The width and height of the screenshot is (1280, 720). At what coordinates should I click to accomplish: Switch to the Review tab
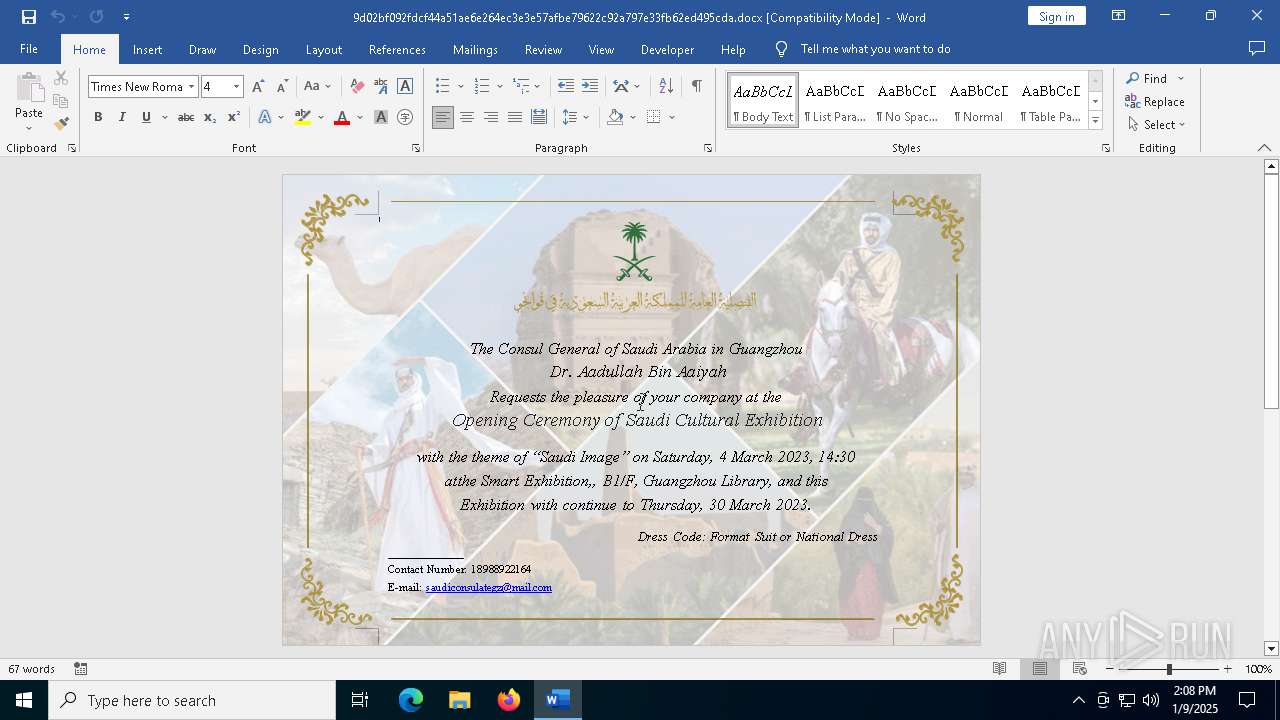point(543,49)
